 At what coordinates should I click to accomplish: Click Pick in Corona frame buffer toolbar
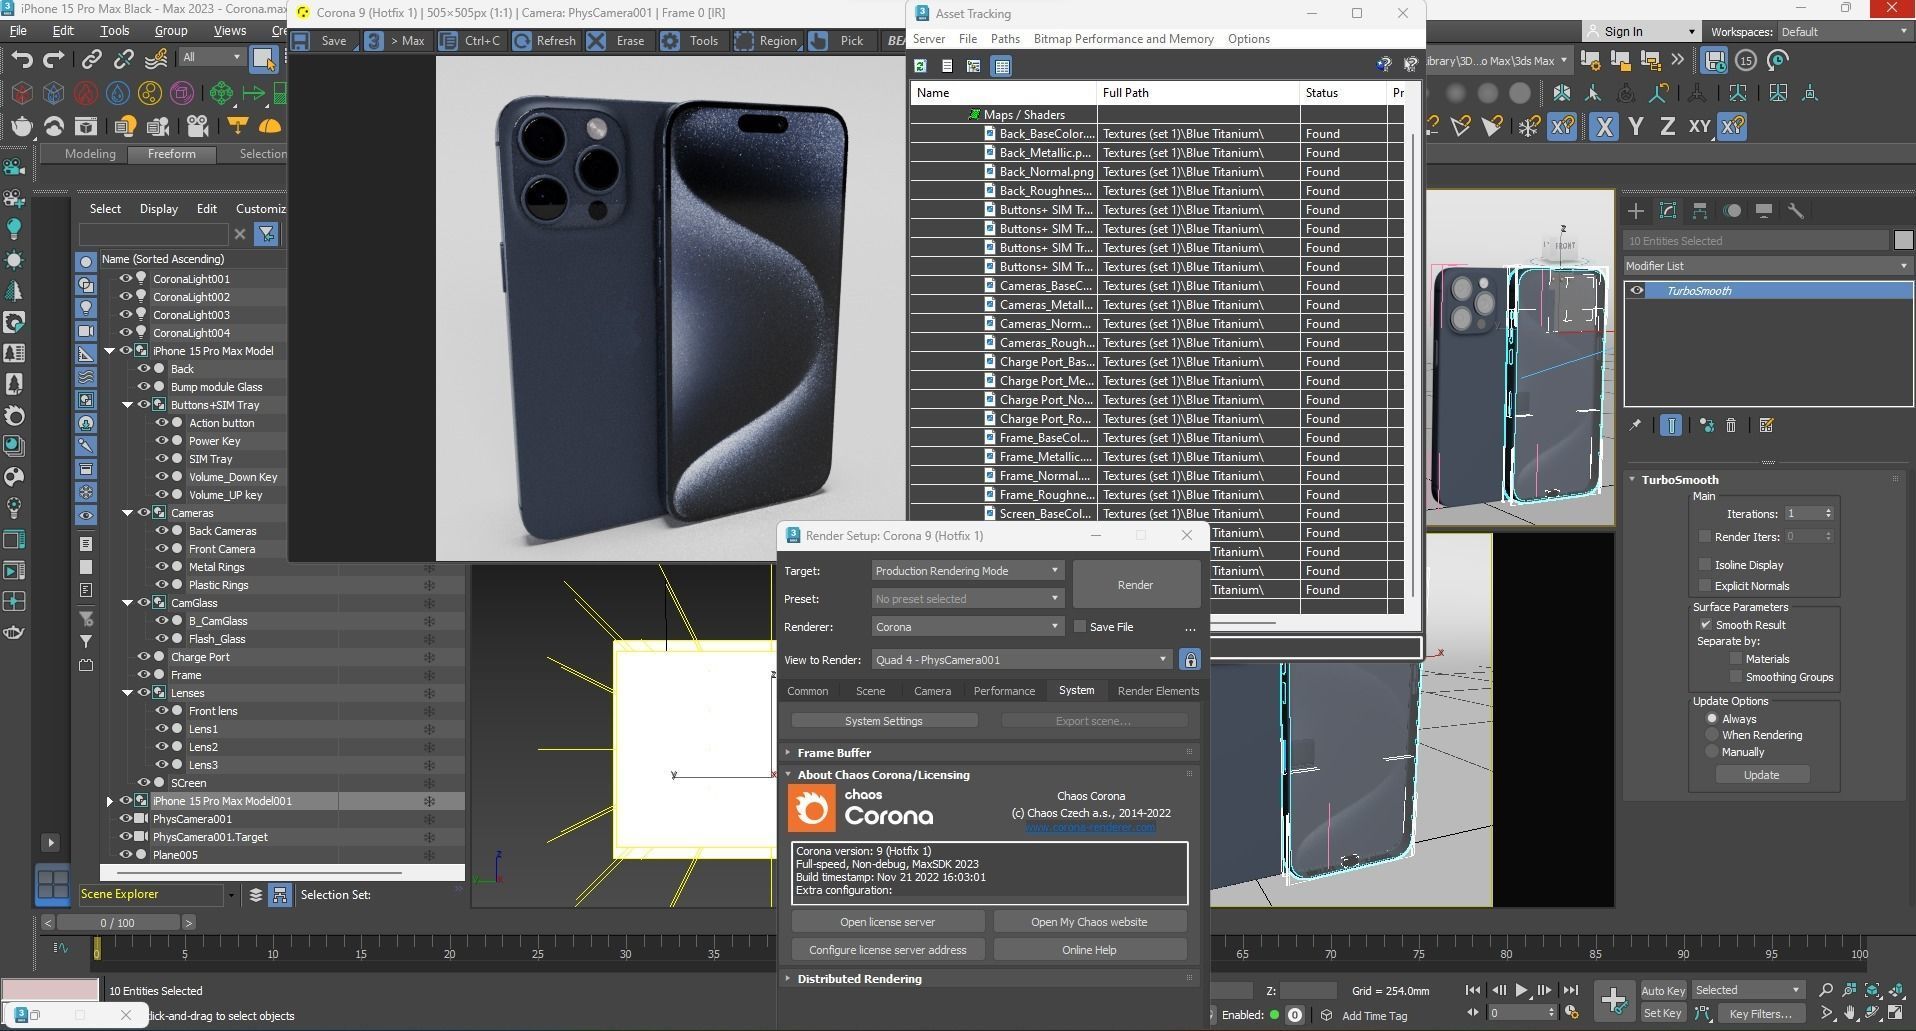838,41
